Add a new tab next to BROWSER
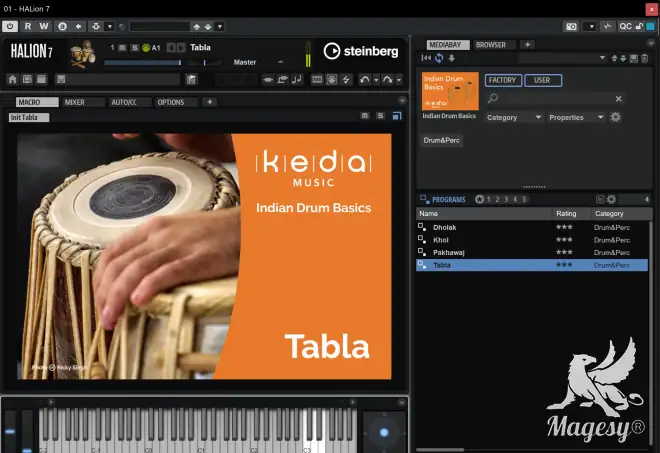The width and height of the screenshot is (660, 453). [527, 44]
